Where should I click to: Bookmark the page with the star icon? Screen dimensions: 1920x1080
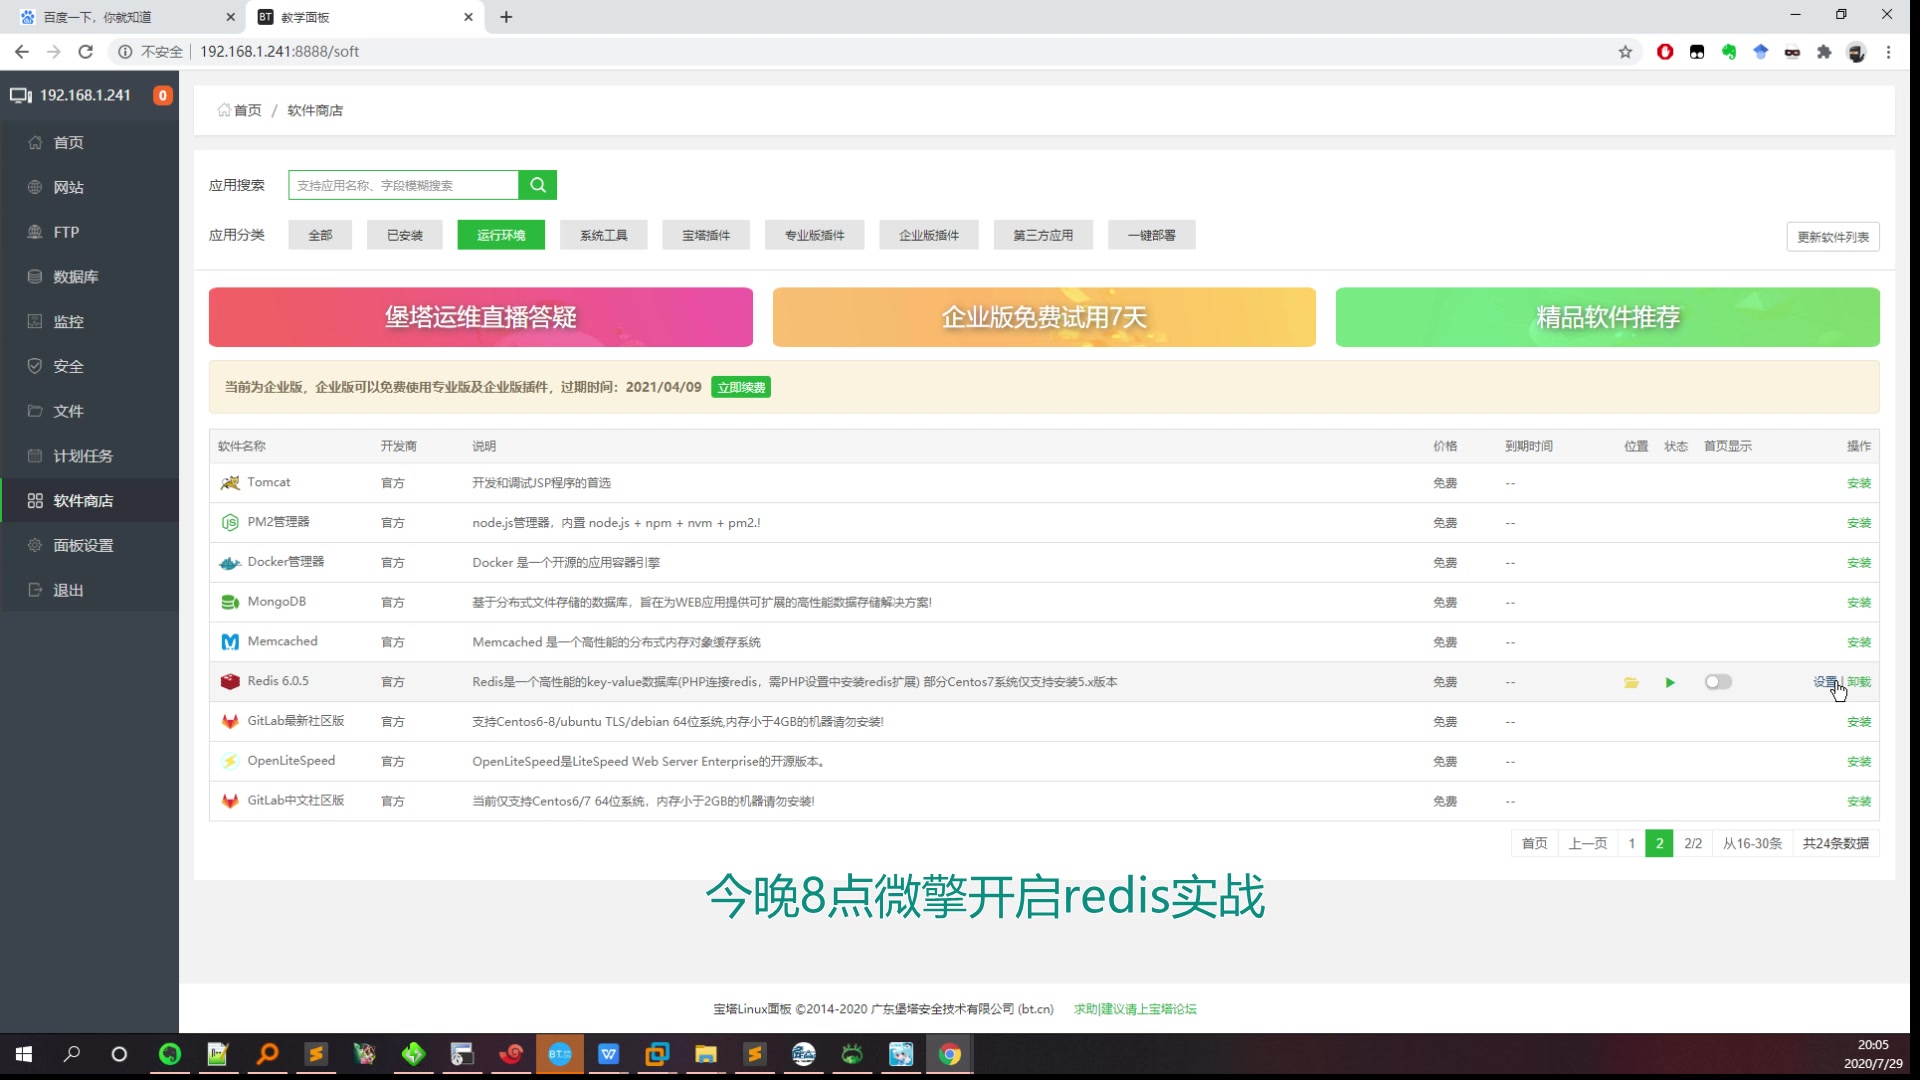1625,52
